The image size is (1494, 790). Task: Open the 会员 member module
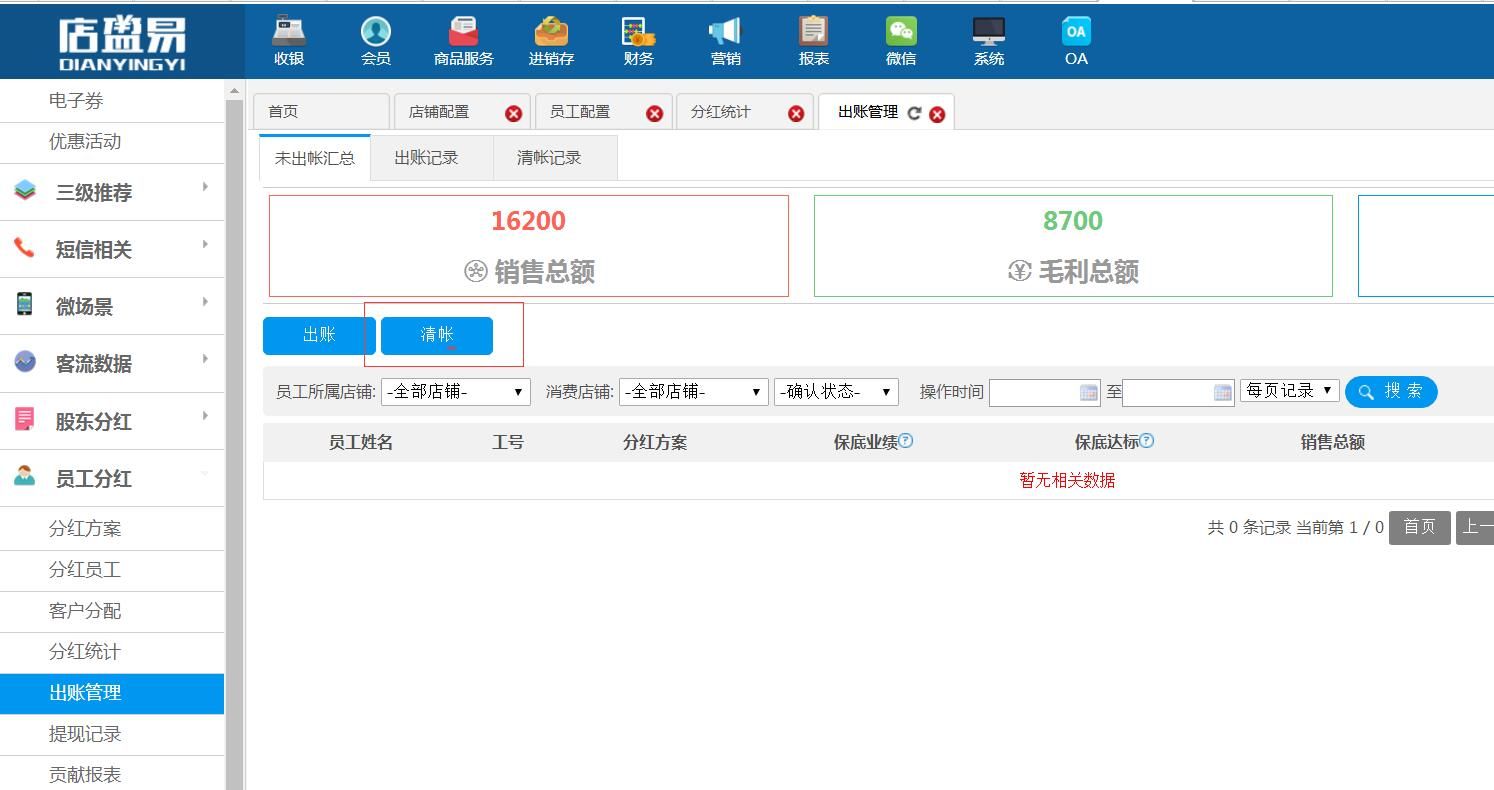pos(376,41)
